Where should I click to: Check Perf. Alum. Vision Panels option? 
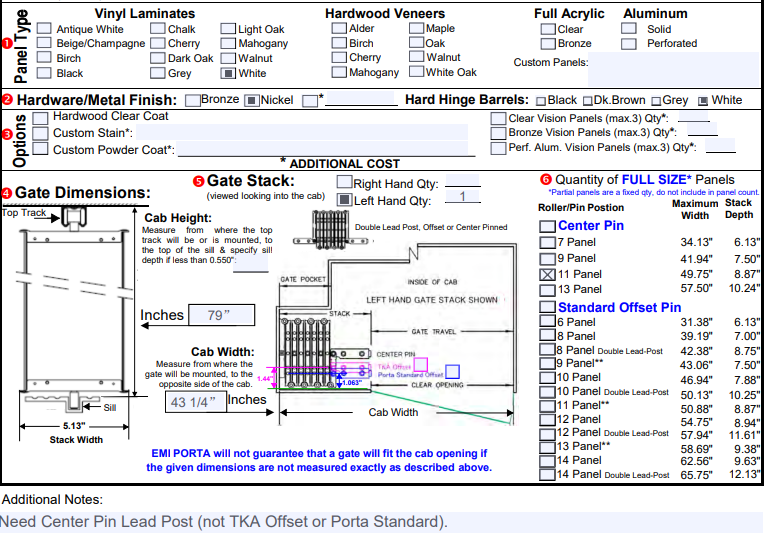(498, 148)
